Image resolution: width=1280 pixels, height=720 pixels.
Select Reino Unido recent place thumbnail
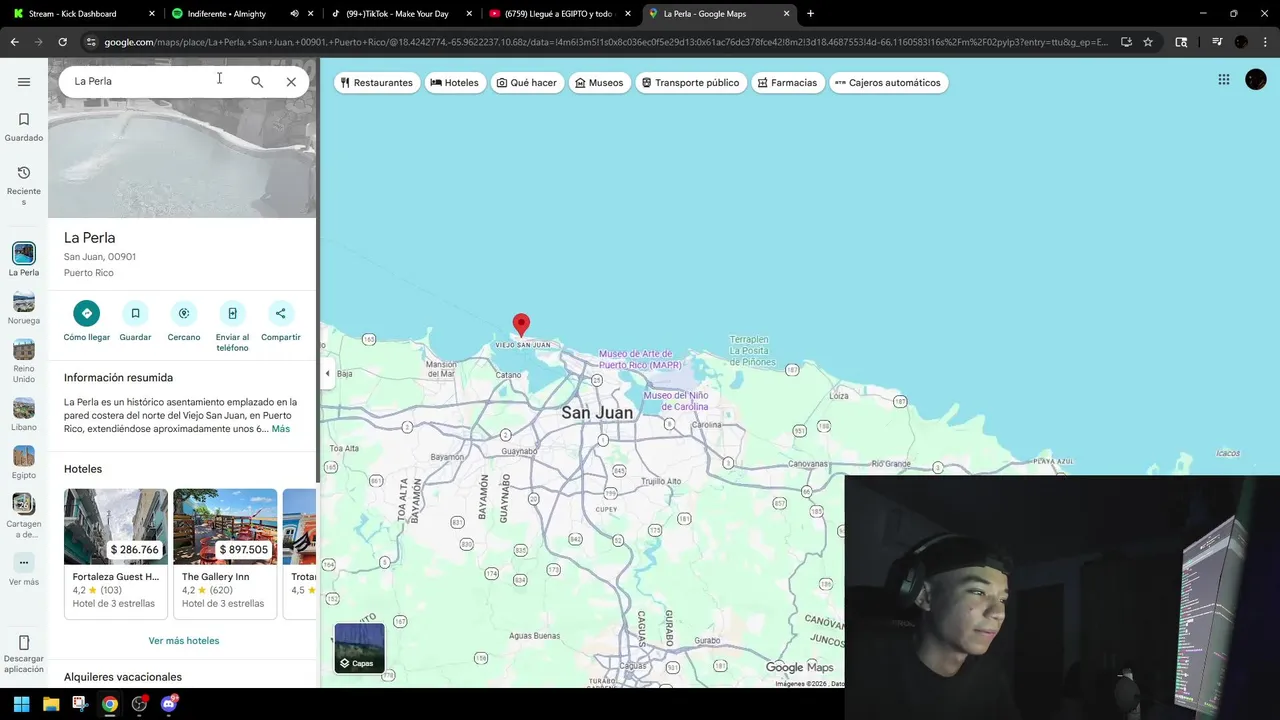pyautogui.click(x=24, y=361)
